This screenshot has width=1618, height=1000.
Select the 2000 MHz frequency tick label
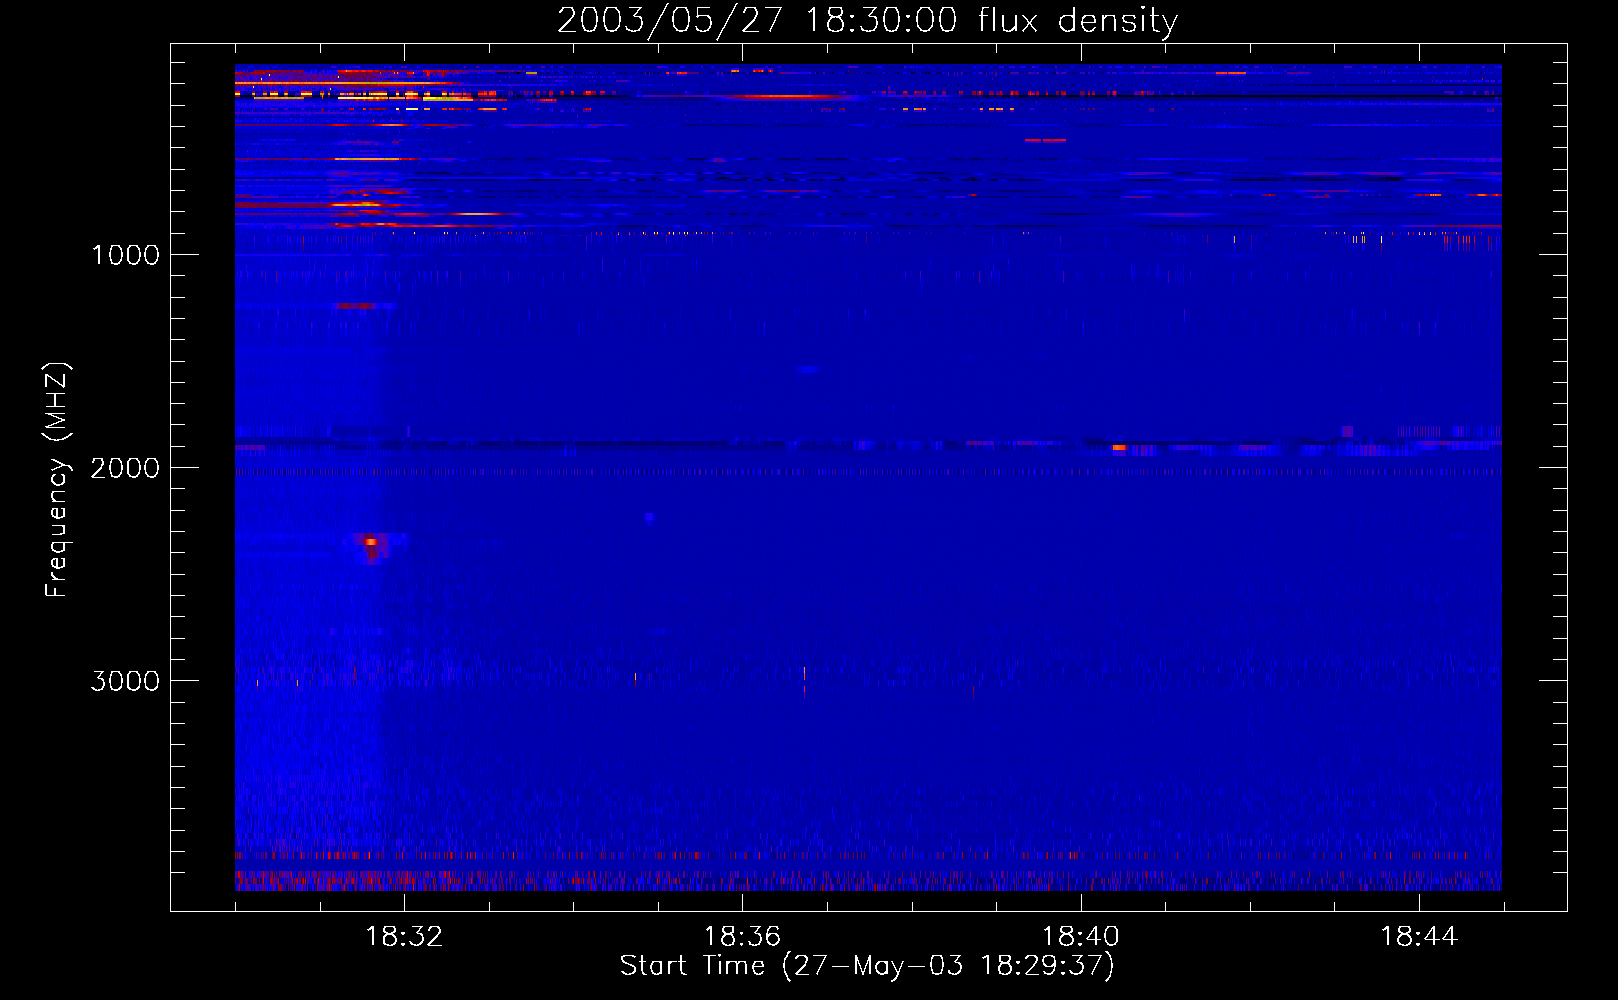click(x=125, y=468)
